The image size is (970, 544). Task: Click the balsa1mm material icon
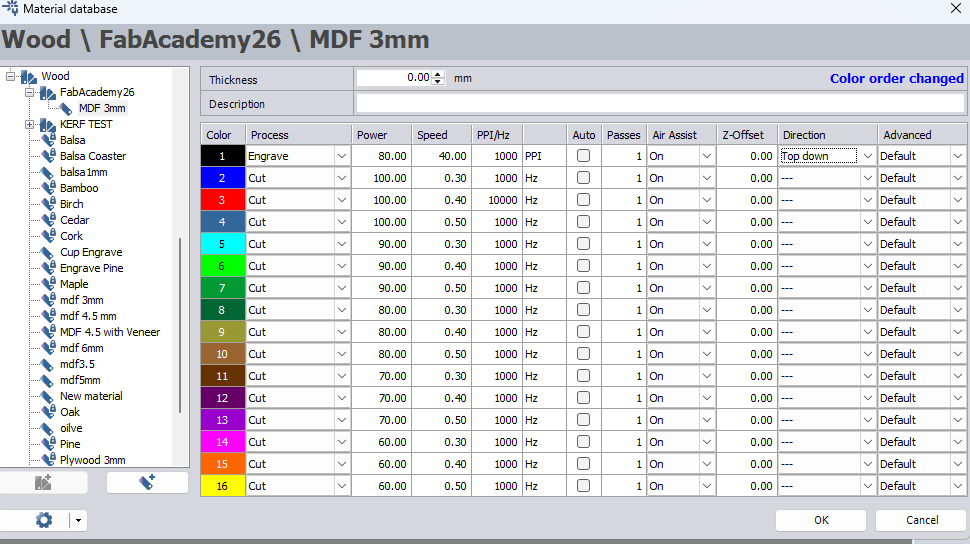[x=47, y=173]
